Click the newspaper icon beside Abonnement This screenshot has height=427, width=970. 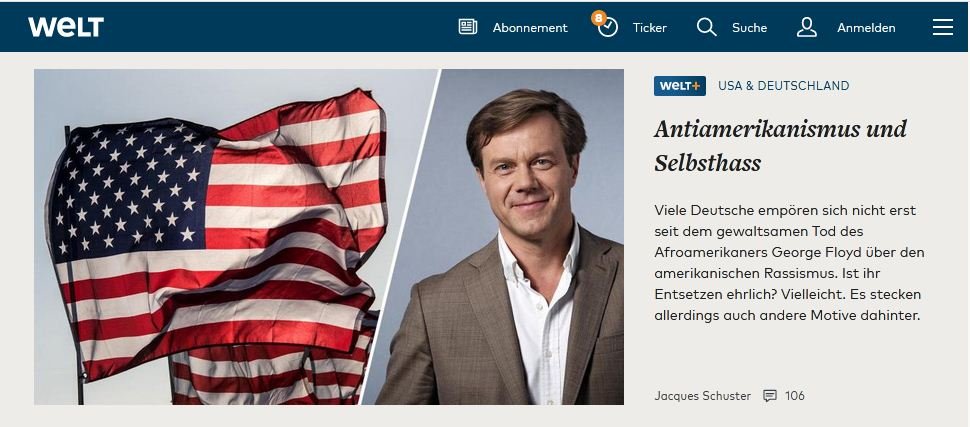(468, 27)
